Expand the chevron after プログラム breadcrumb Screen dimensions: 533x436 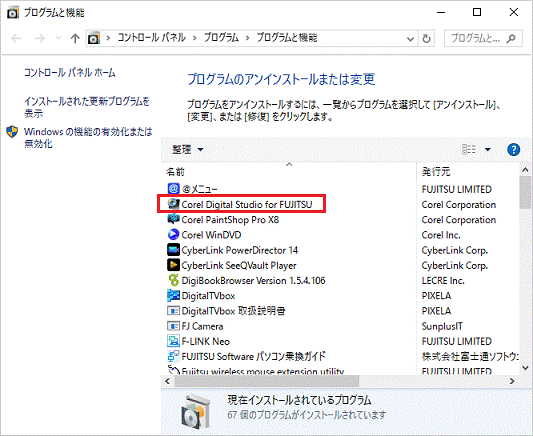click(247, 38)
